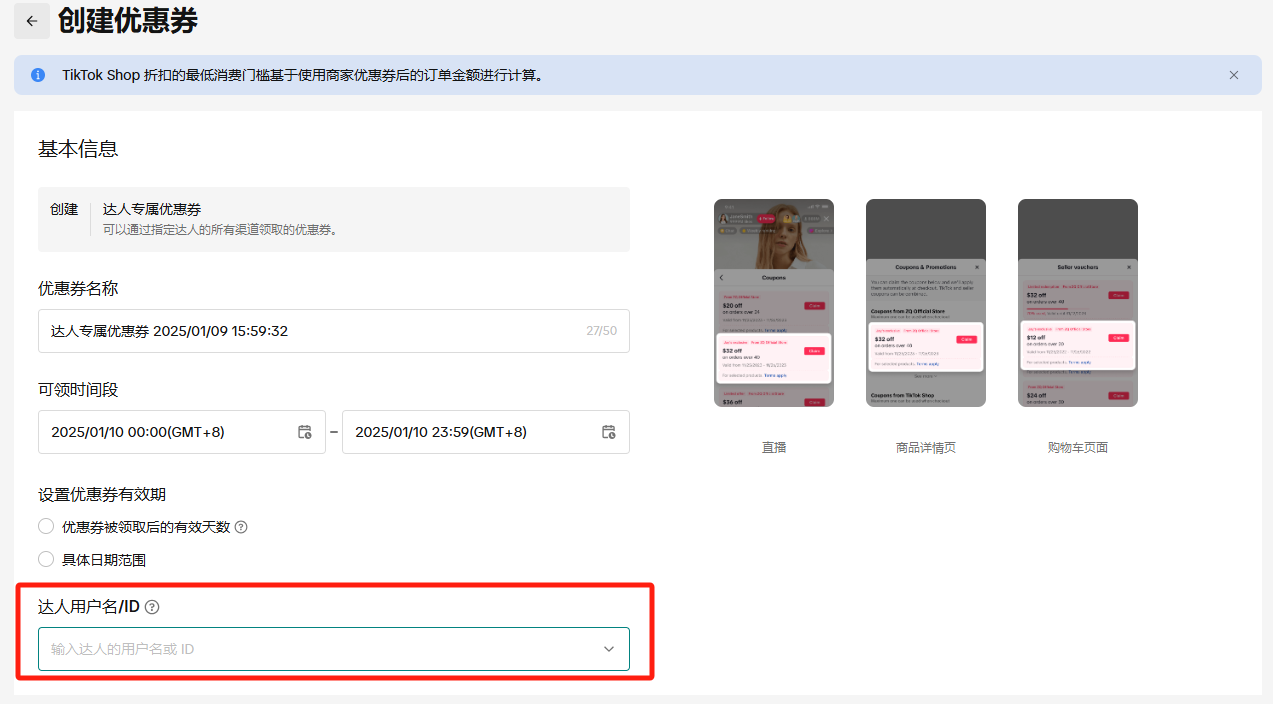
Task: Click the 达人专属优惠券 type heading
Action: point(152,209)
